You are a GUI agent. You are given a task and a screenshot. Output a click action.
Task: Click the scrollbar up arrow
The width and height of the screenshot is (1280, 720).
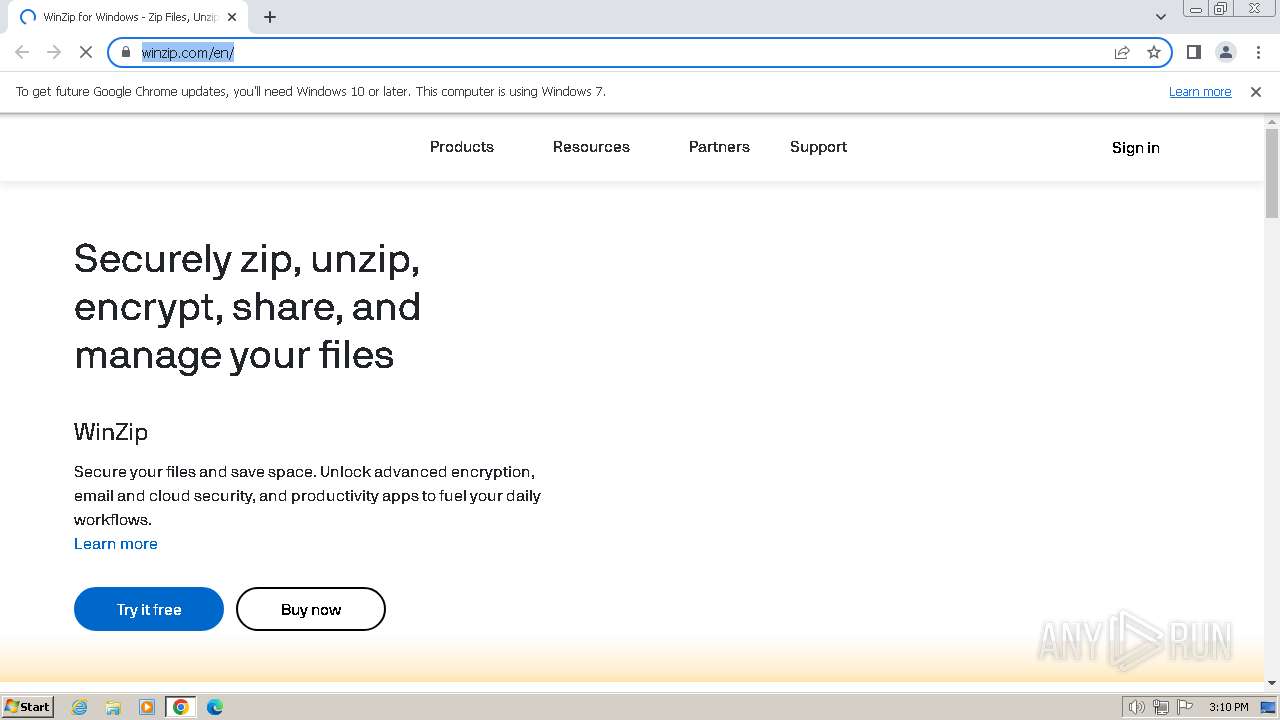(1272, 121)
